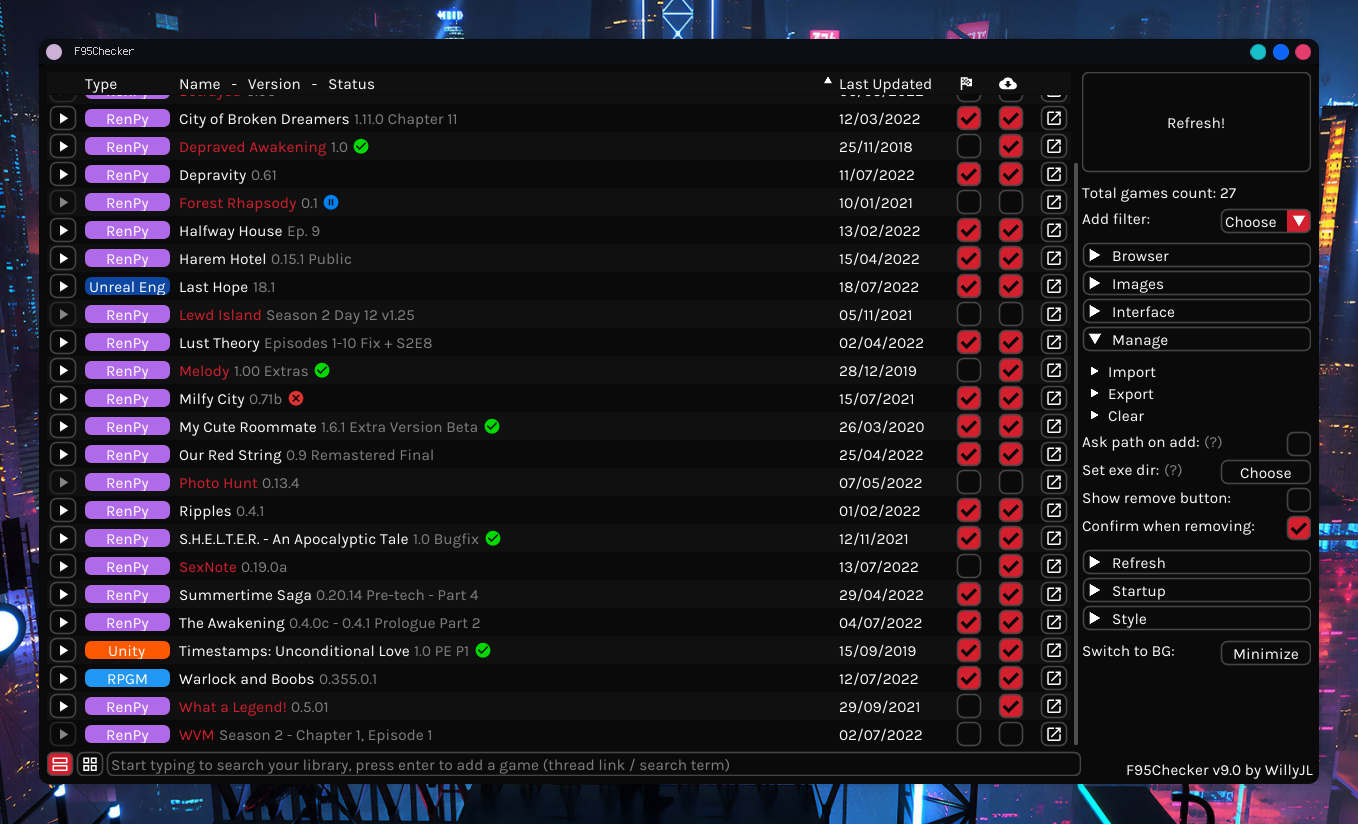Open City of Broken Dreamers thread link icon

point(1053,119)
